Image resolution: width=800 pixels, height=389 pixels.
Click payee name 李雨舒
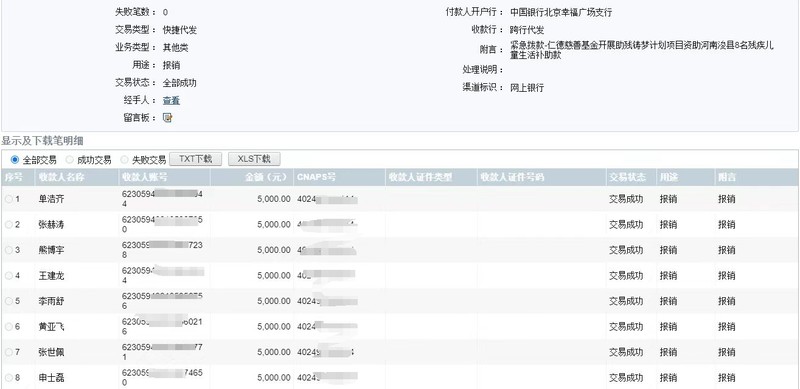pos(51,301)
